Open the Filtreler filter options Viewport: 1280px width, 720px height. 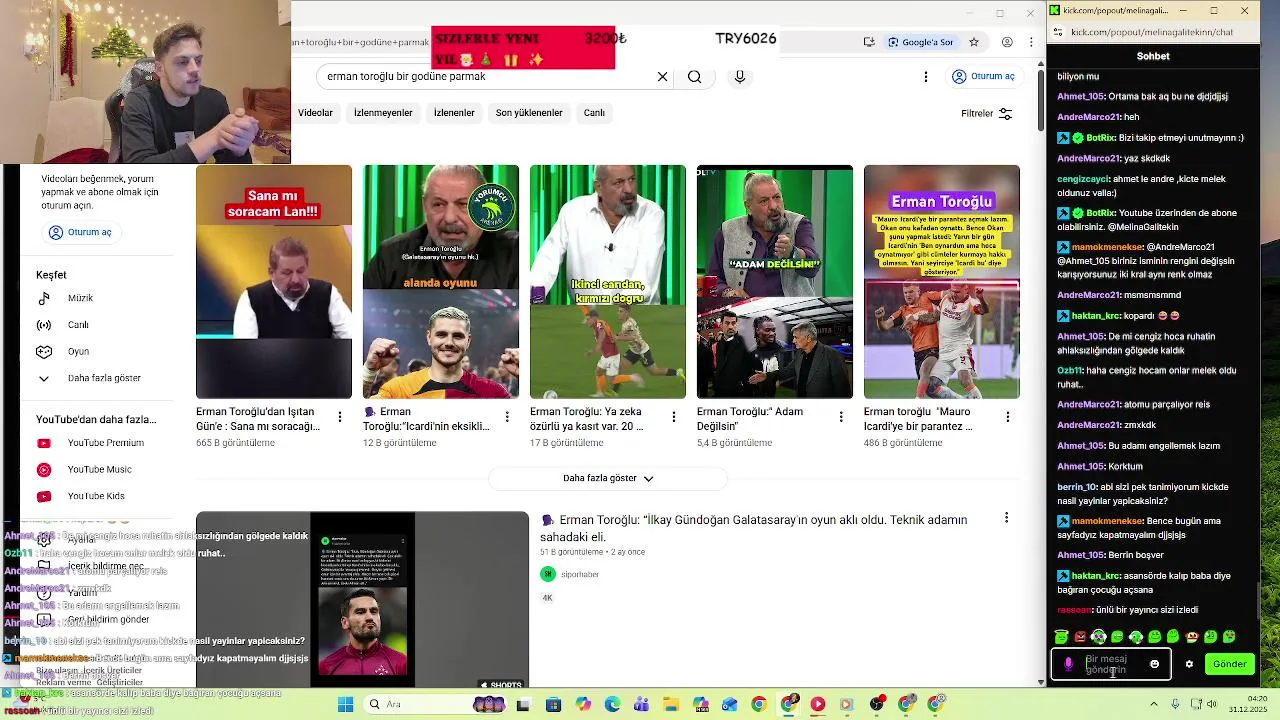987,114
